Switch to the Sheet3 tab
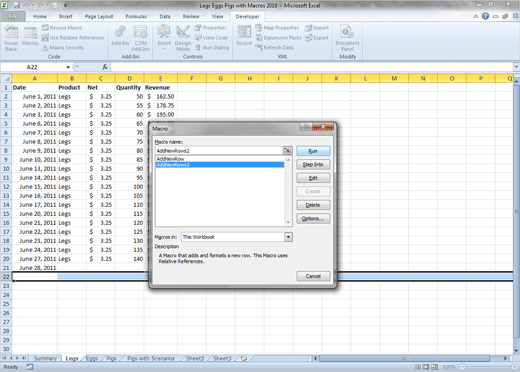This screenshot has height=372, width=520. [222, 358]
